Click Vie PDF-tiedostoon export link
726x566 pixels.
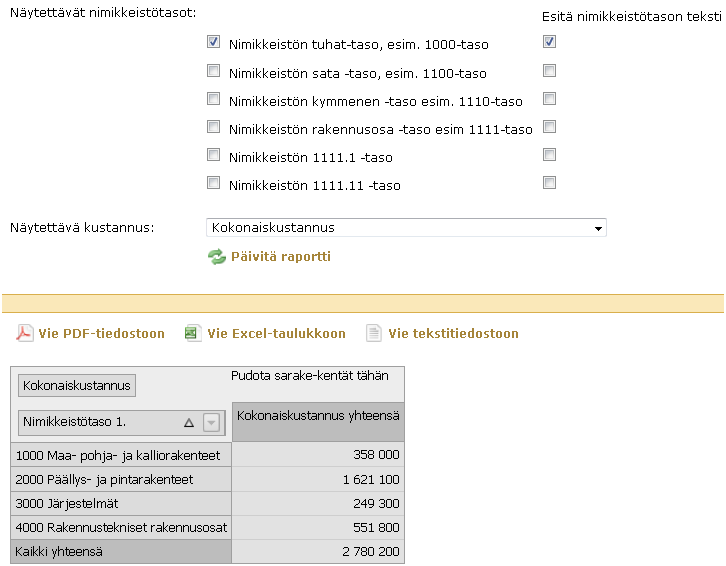[x=101, y=333]
